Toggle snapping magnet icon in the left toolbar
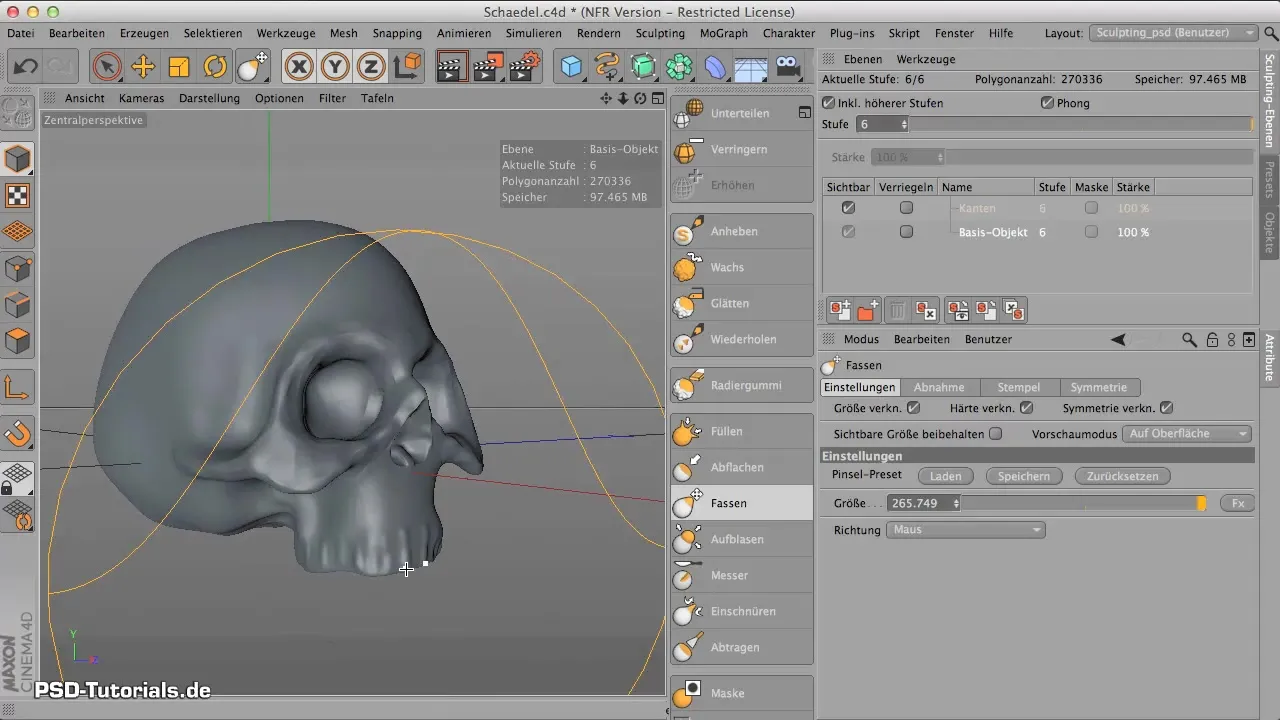 [18, 434]
